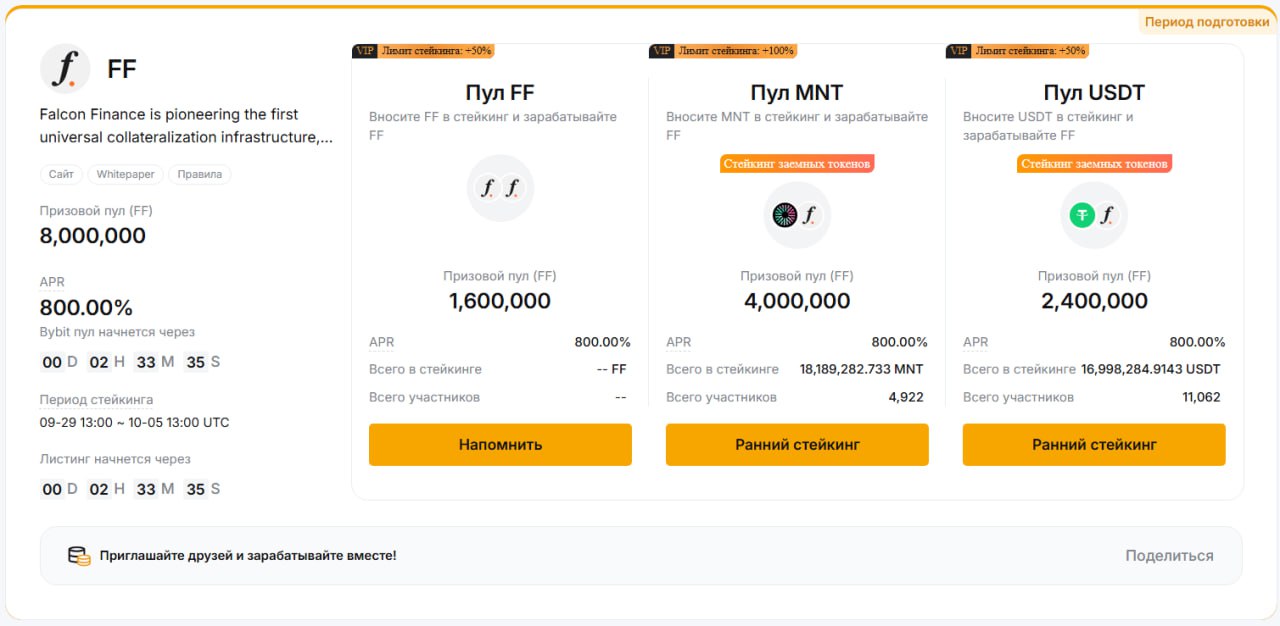Open the Сайт link tag

tap(61, 174)
